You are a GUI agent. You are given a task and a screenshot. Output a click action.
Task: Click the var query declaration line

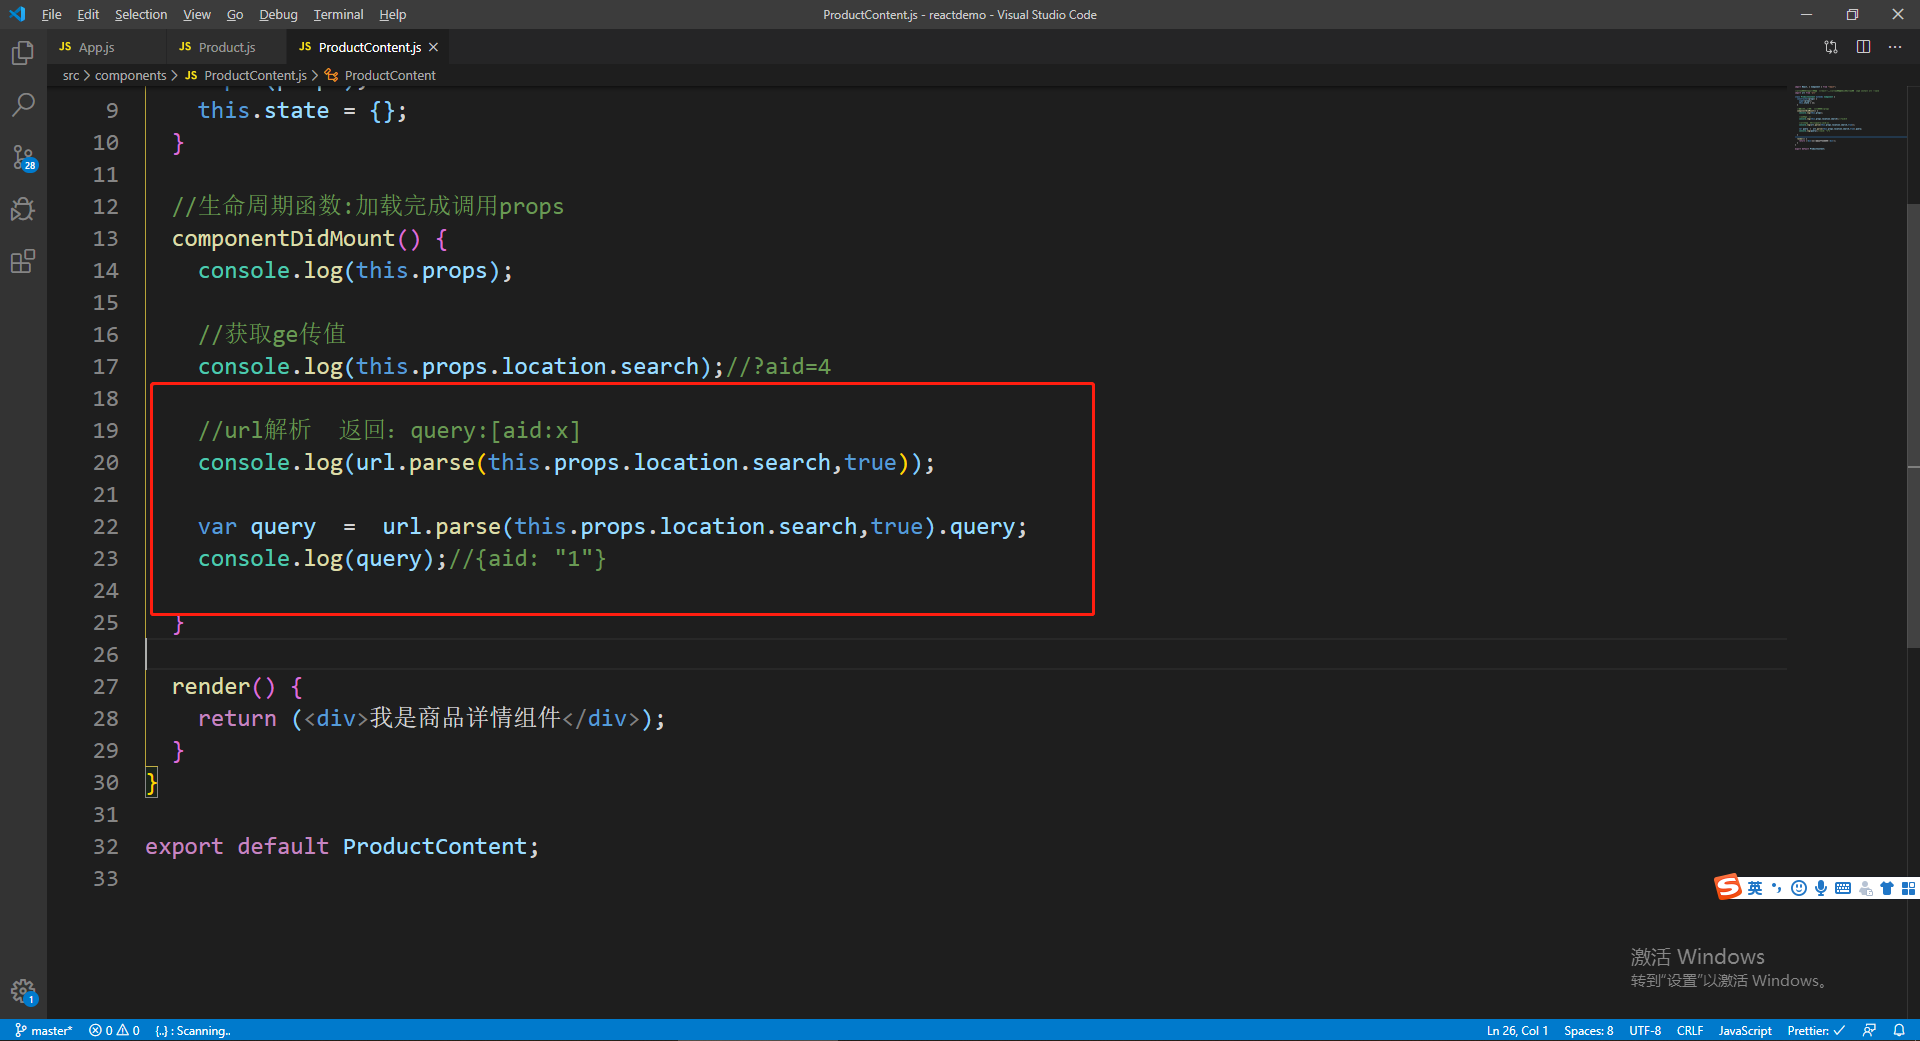tap(612, 527)
